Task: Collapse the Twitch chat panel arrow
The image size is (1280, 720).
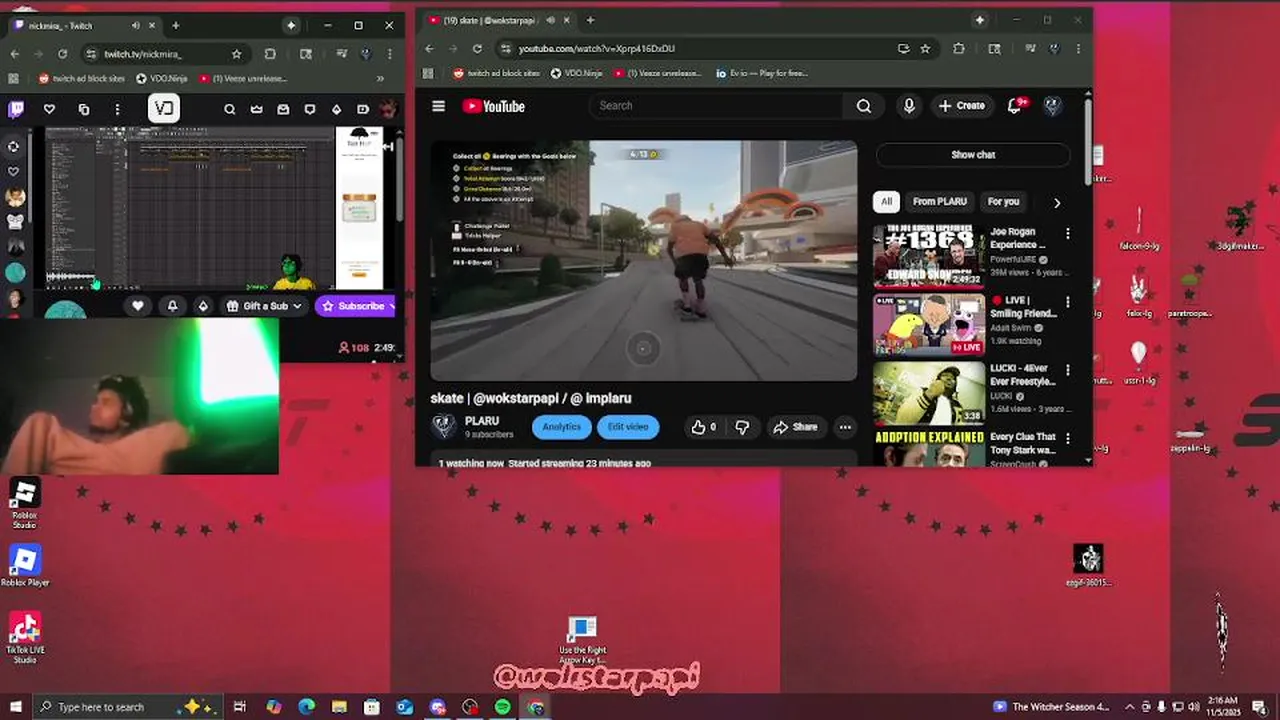Action: (389, 146)
